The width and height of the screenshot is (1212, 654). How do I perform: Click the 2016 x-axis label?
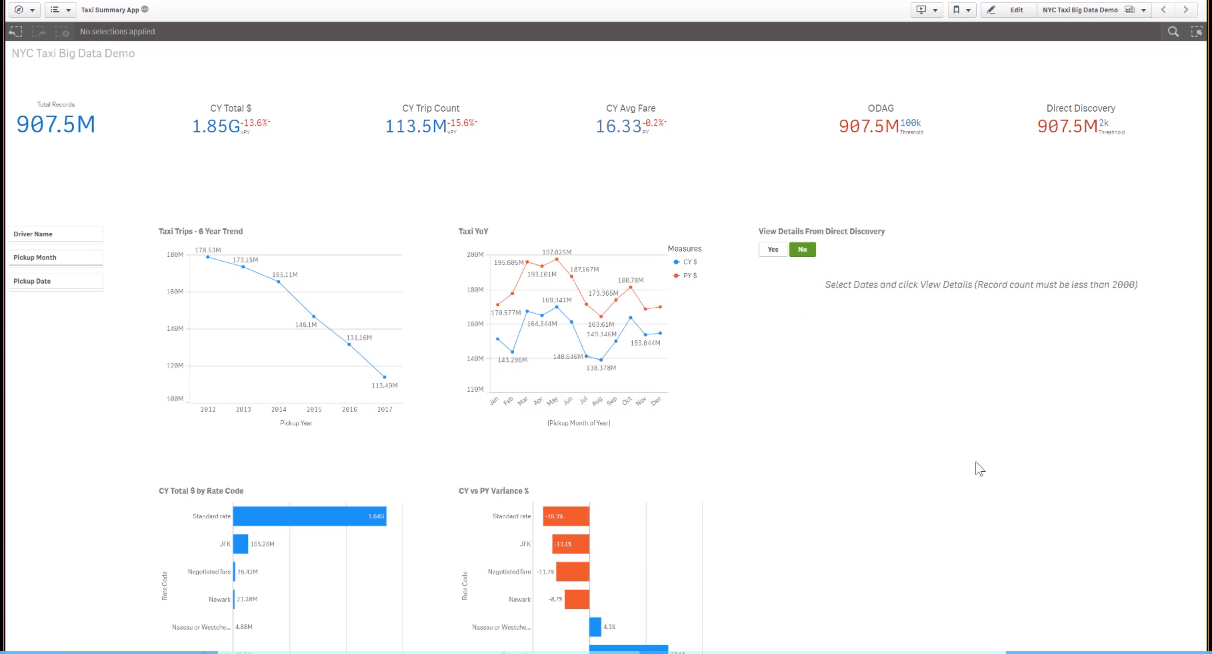coord(349,409)
